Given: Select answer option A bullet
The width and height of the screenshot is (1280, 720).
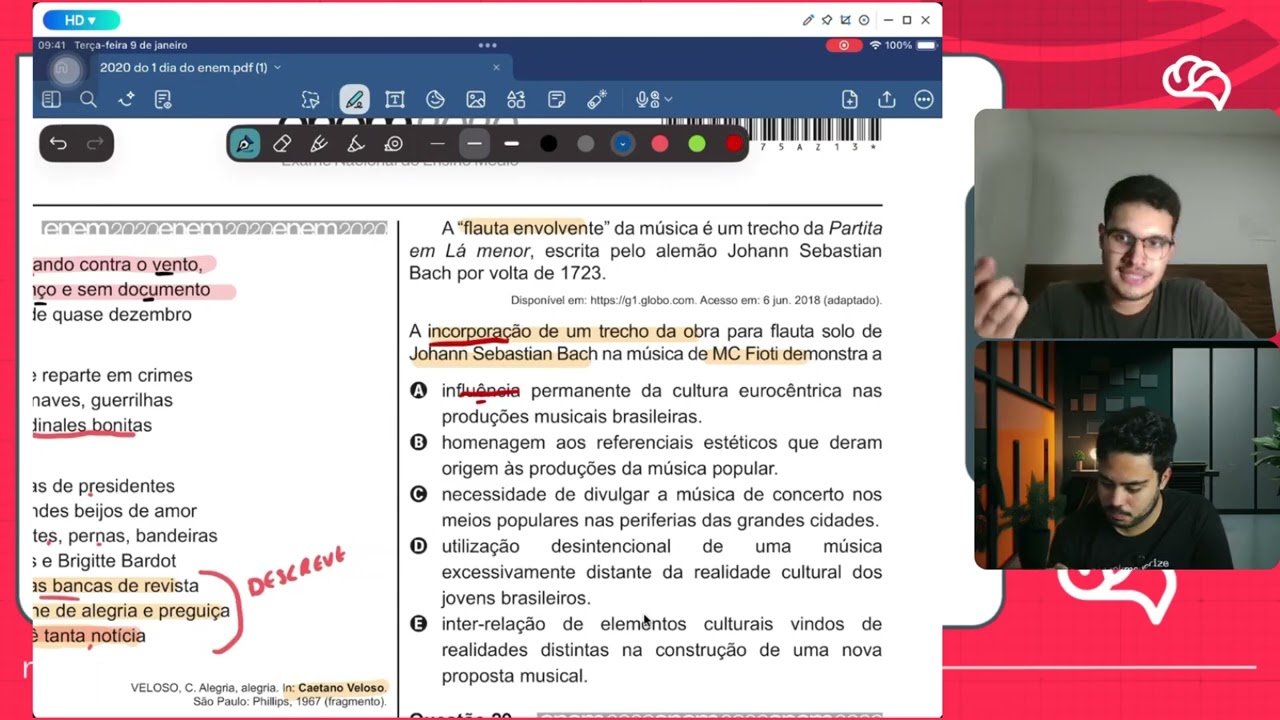Looking at the screenshot, I should click(x=419, y=390).
